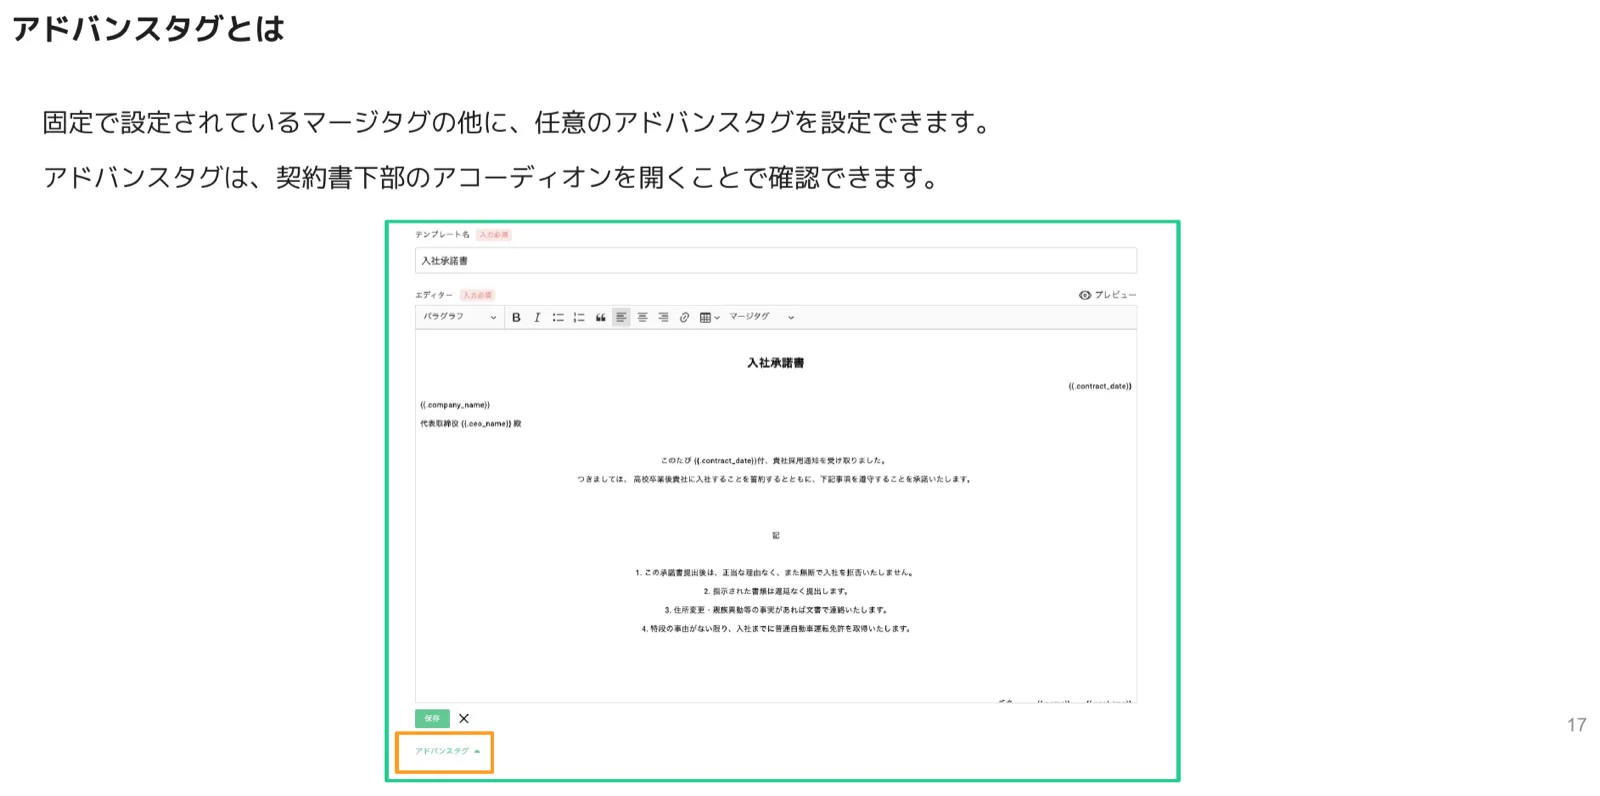
Task: Click the 入社承諾書 heading in the editor
Action: pos(775,363)
